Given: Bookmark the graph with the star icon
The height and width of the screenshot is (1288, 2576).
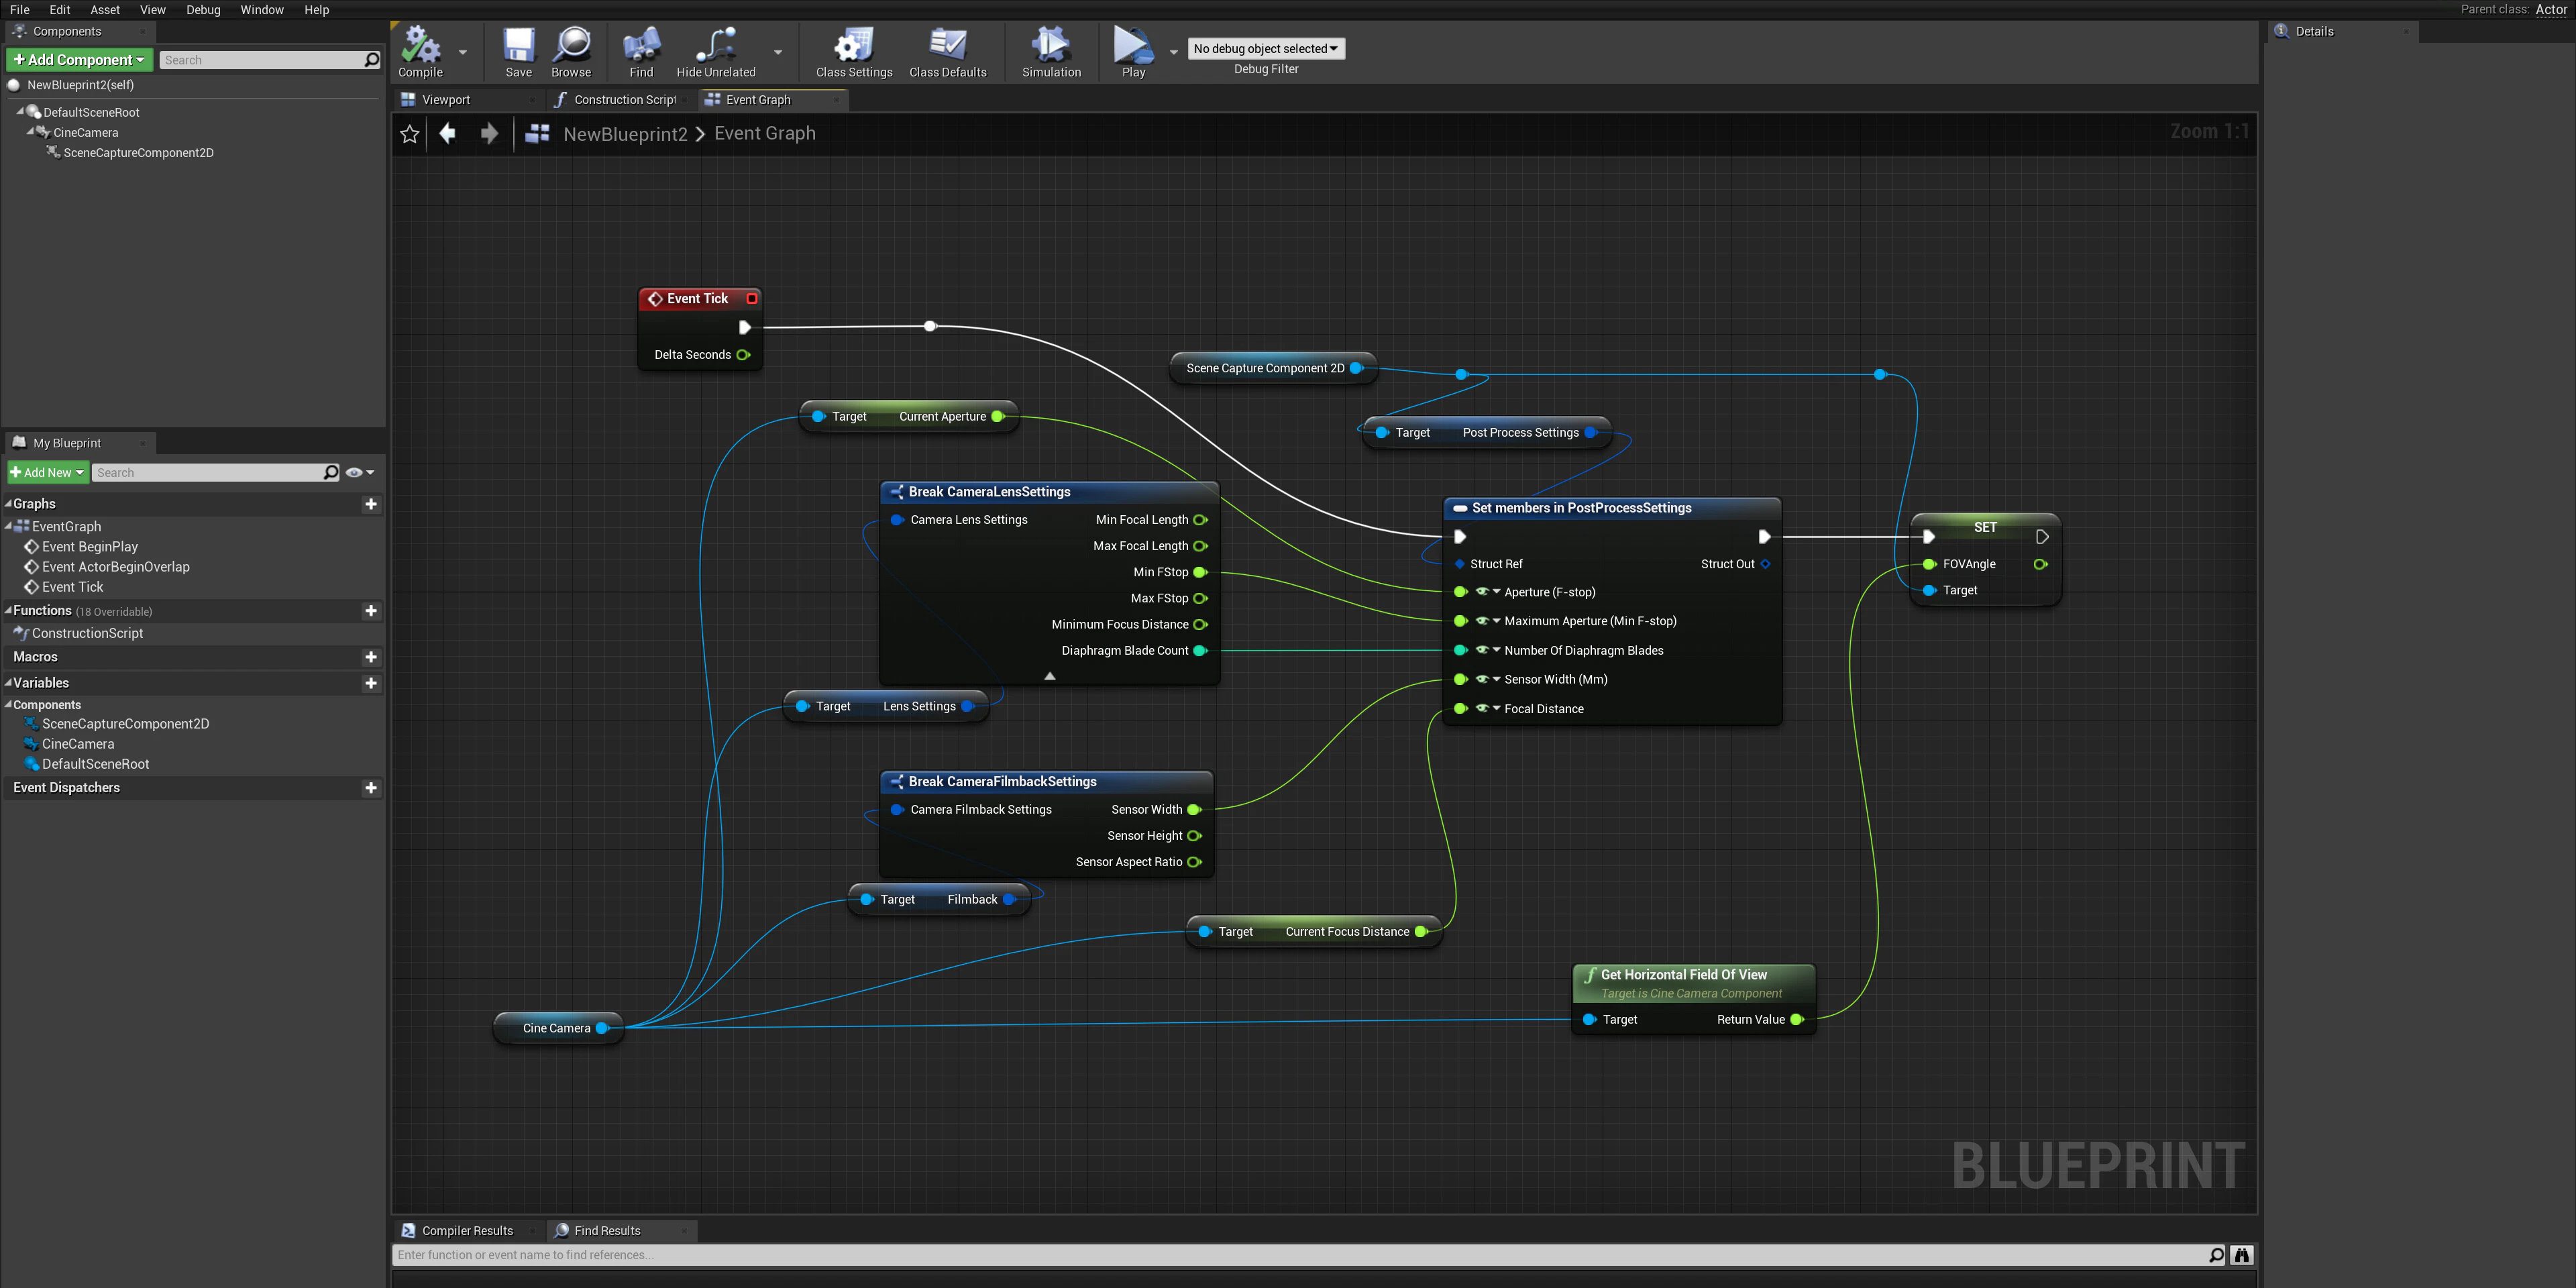Looking at the screenshot, I should point(409,134).
